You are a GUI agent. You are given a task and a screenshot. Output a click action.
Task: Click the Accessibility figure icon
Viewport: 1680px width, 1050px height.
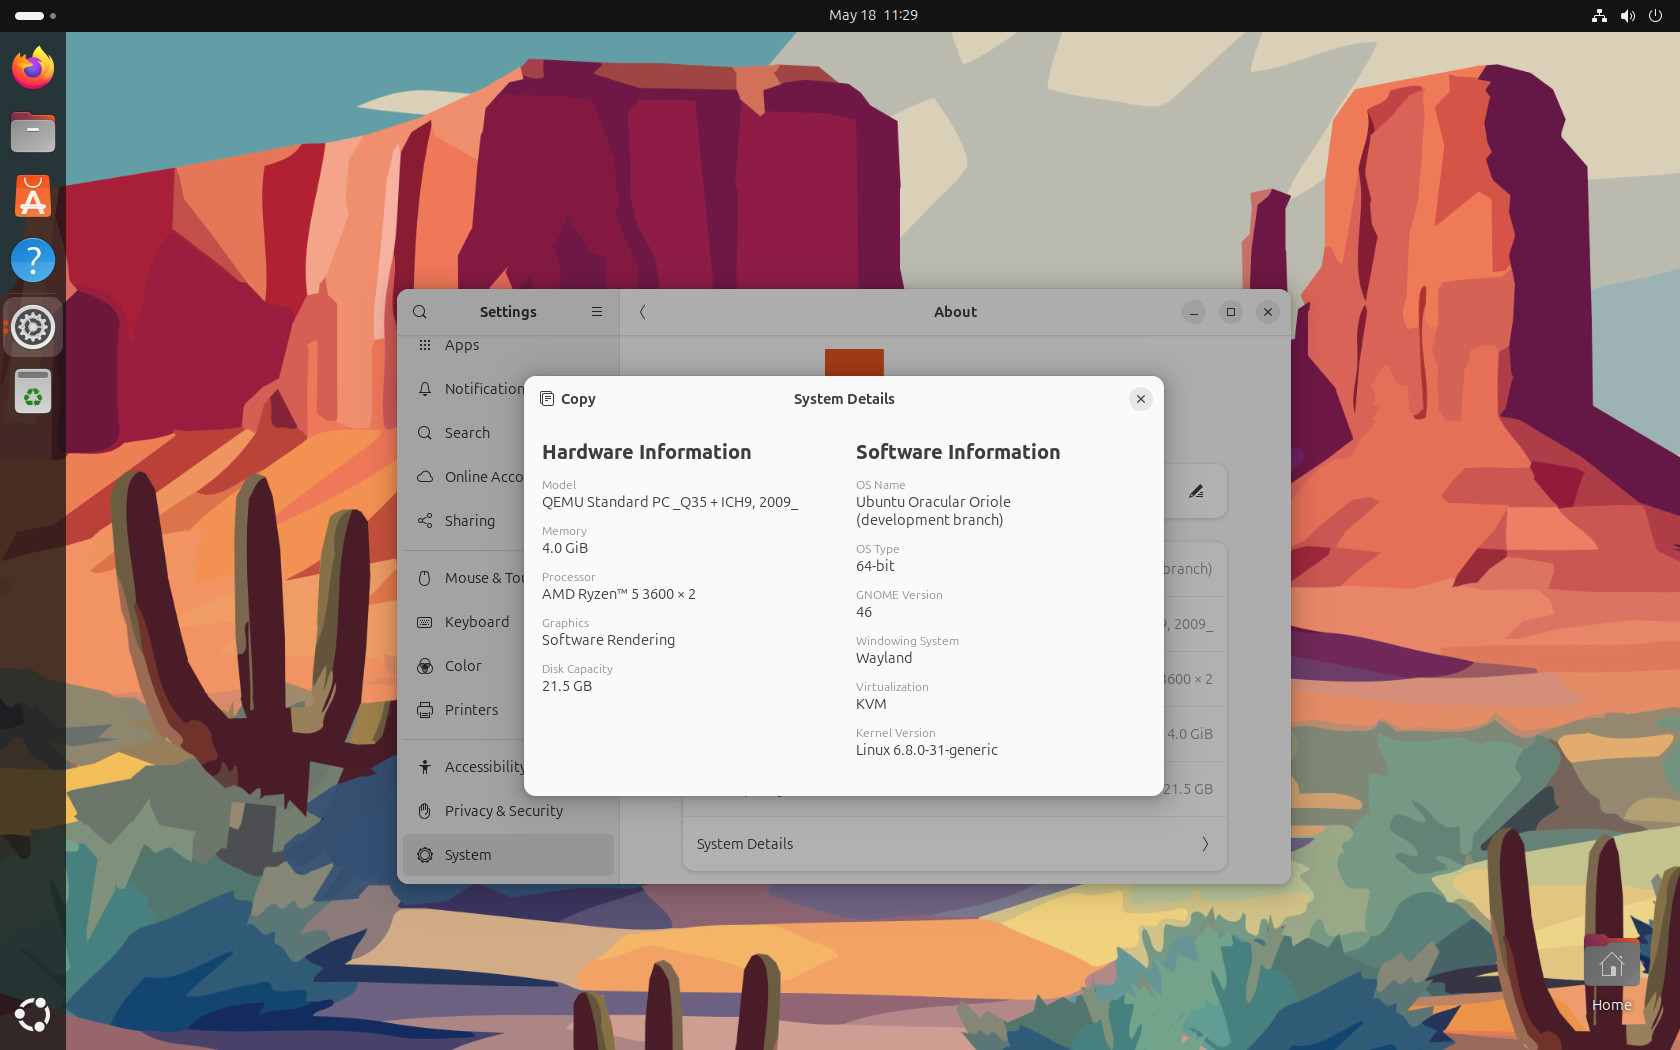click(425, 767)
